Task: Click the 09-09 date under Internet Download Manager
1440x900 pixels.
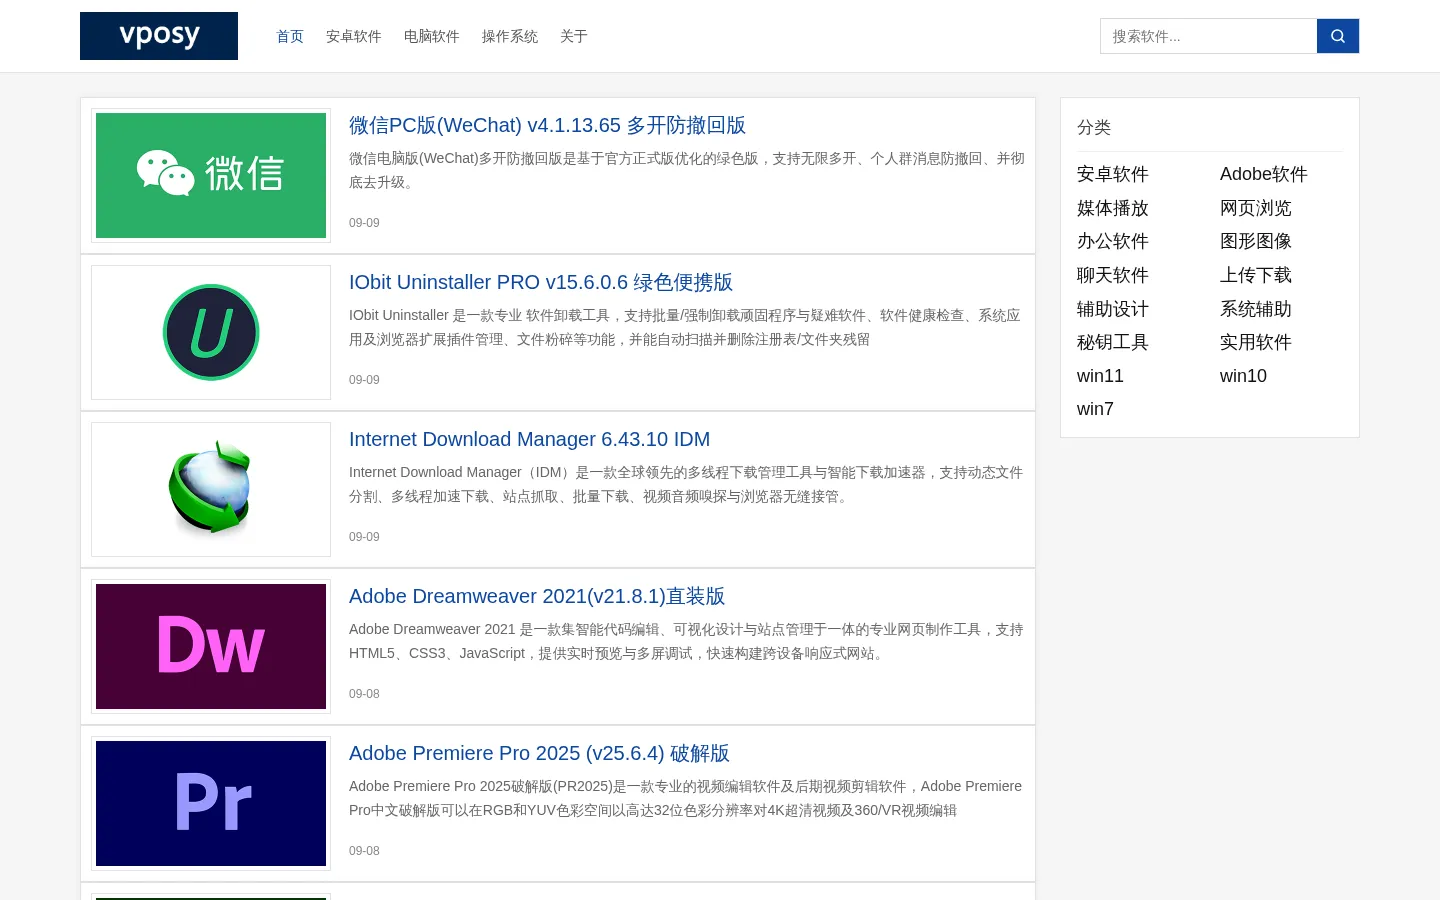Action: tap(364, 537)
